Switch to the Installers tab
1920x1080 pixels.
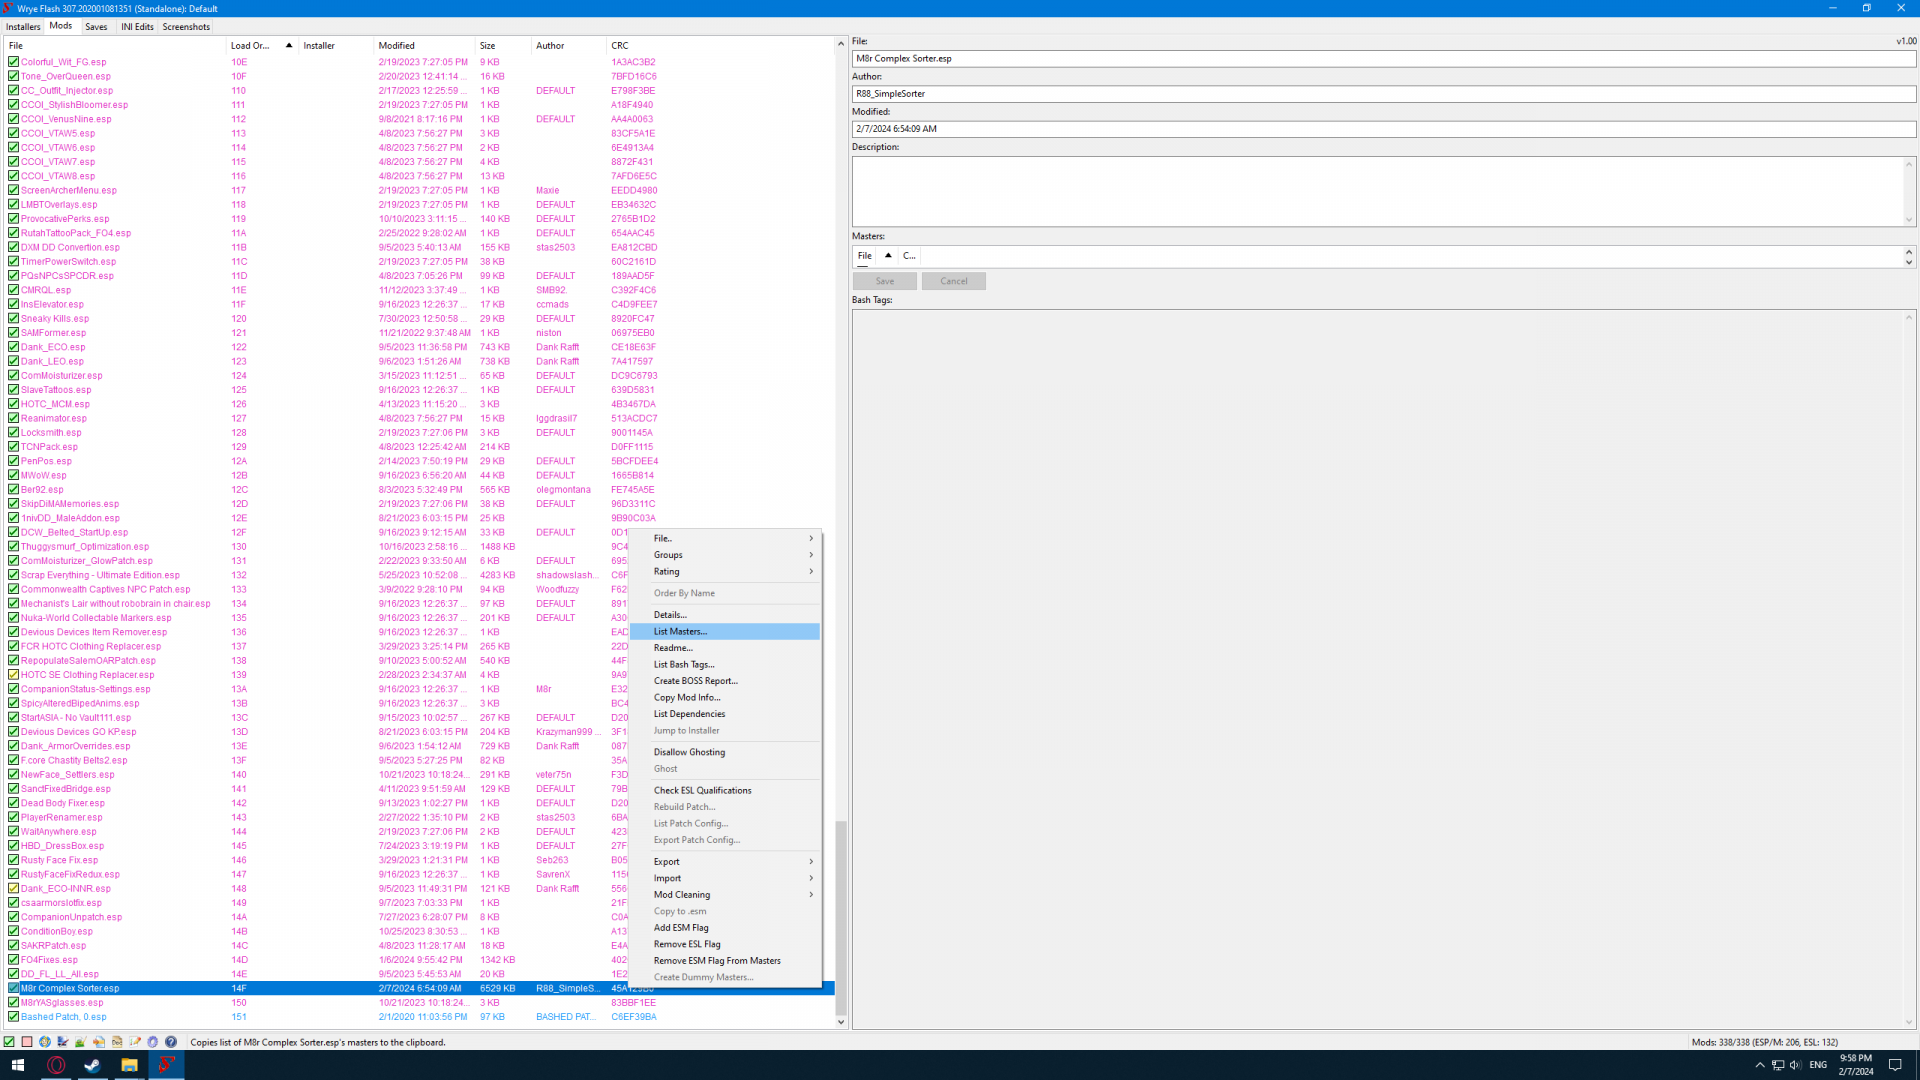coord(23,27)
